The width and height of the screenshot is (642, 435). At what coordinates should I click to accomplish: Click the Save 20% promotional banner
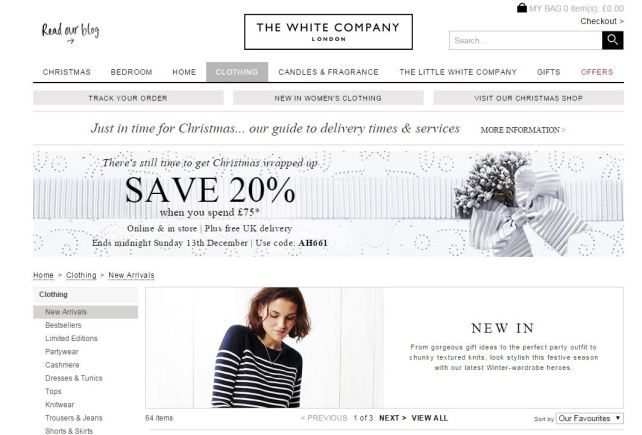coord(328,204)
